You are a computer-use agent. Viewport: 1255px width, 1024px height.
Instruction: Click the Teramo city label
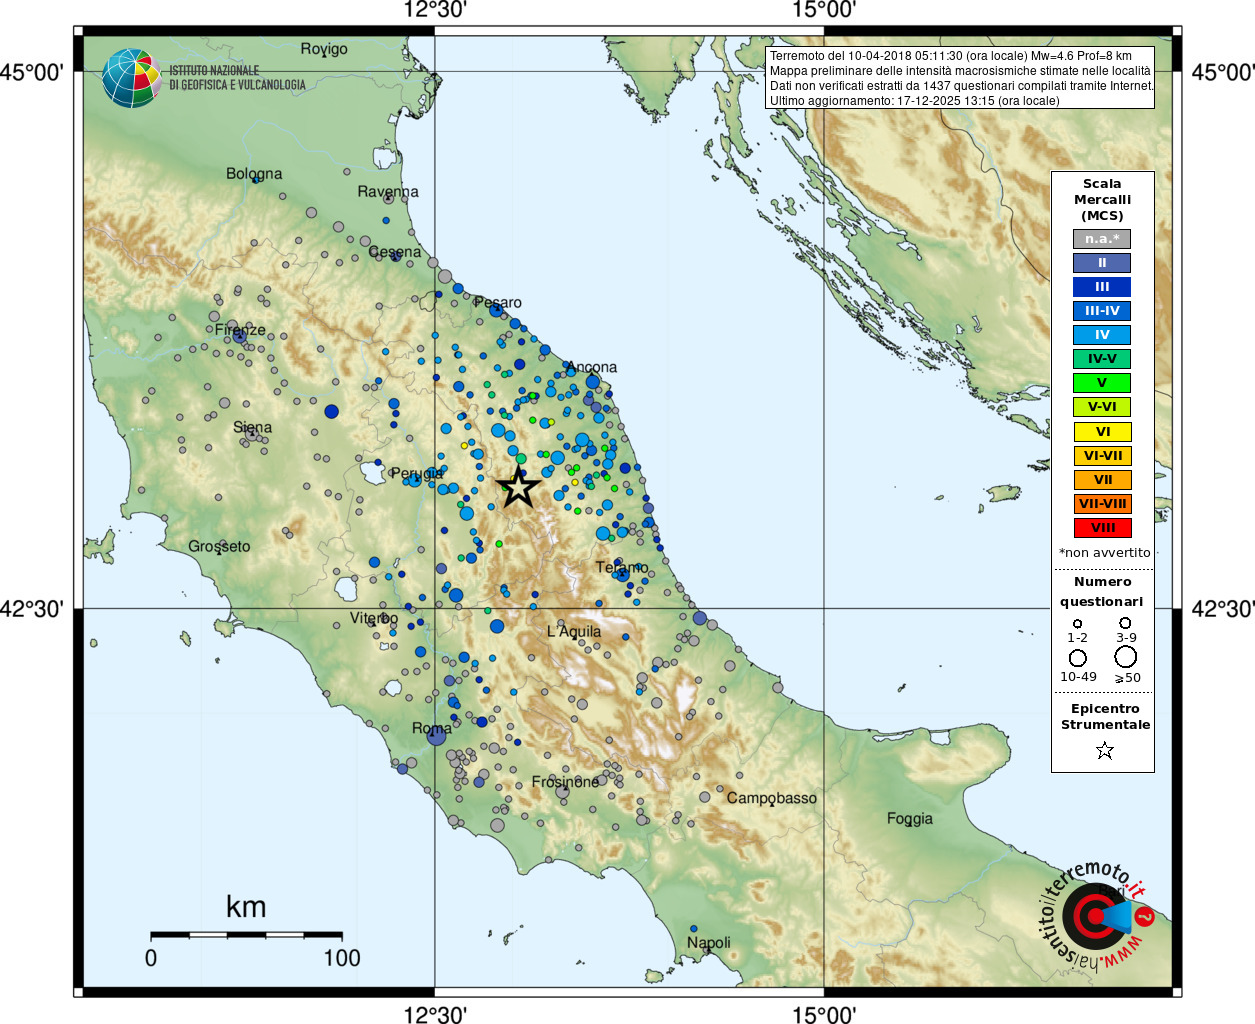point(622,568)
